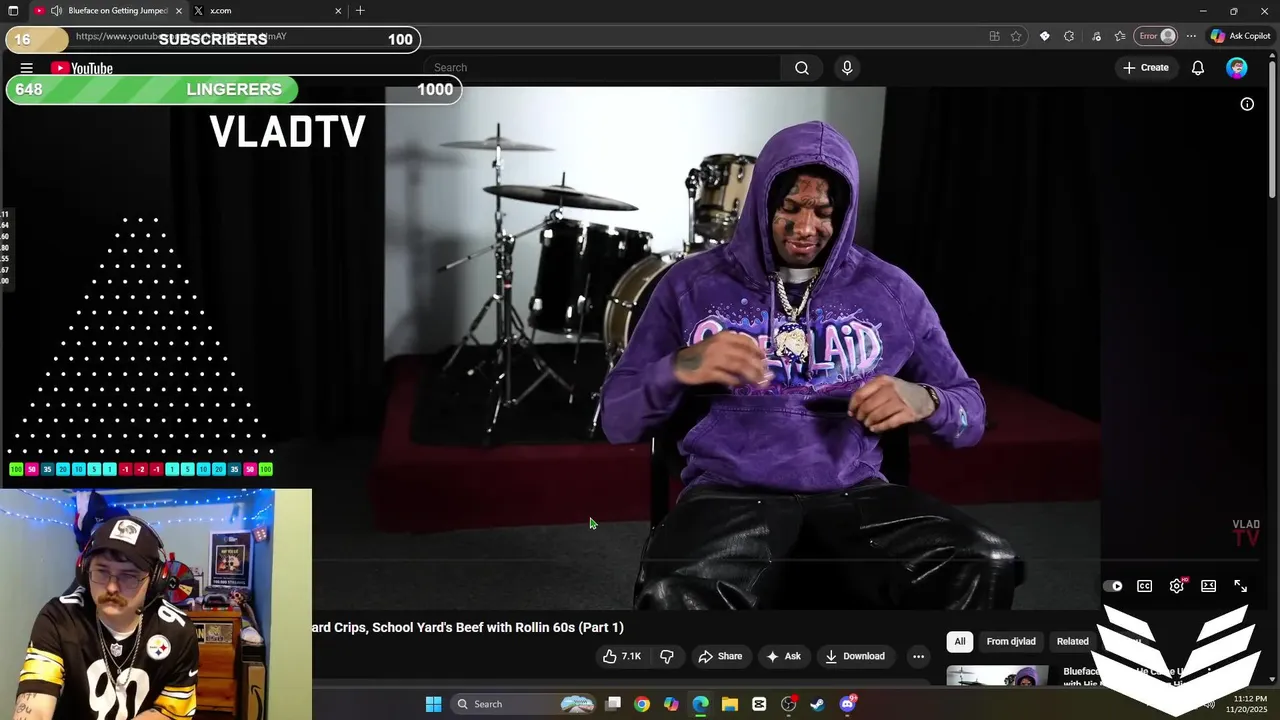The height and width of the screenshot is (720, 1280).
Task: Show video info card icon
Action: [1247, 104]
